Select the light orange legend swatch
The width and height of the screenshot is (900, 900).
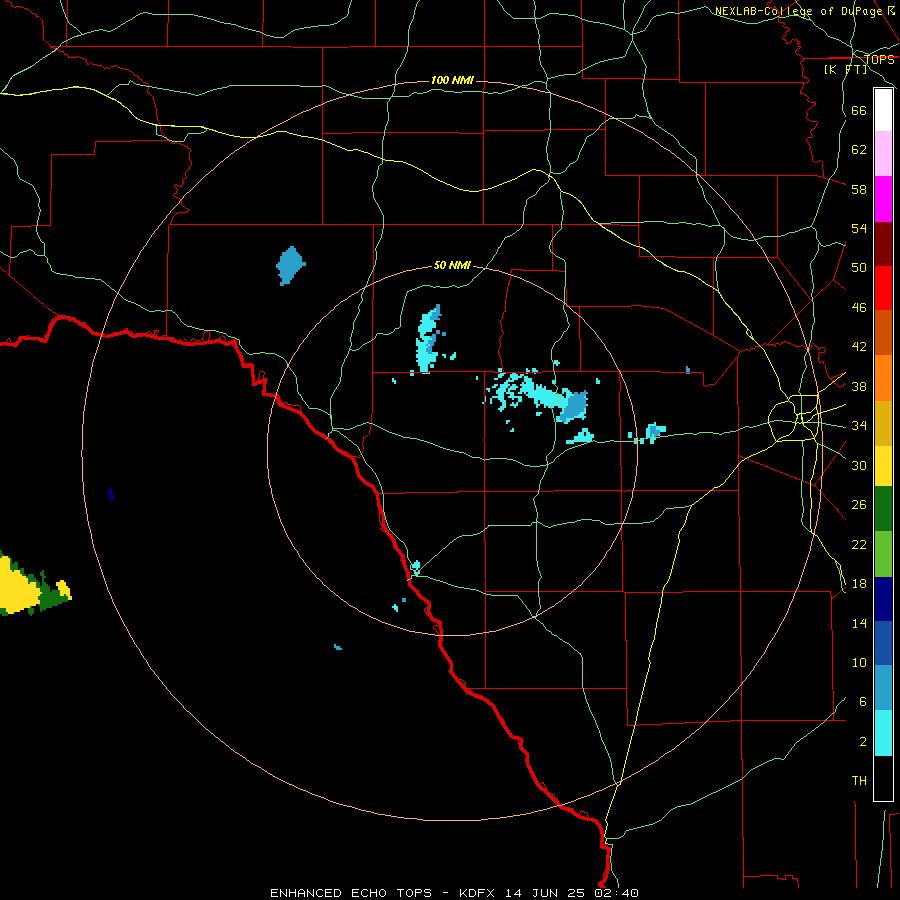[883, 378]
